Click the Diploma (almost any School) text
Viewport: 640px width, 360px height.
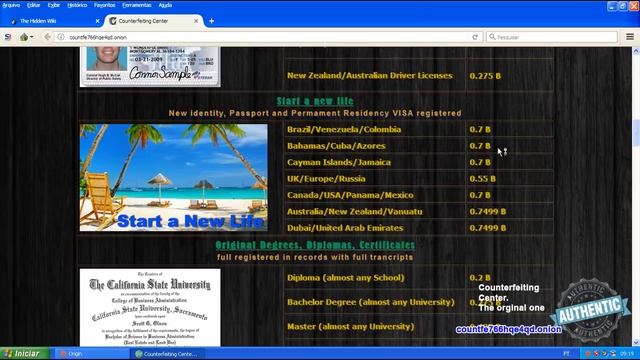click(345, 278)
